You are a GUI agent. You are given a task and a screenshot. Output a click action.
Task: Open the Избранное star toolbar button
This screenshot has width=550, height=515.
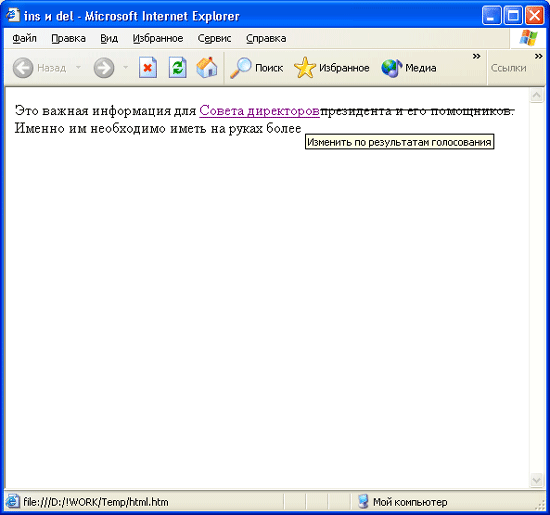[x=331, y=67]
